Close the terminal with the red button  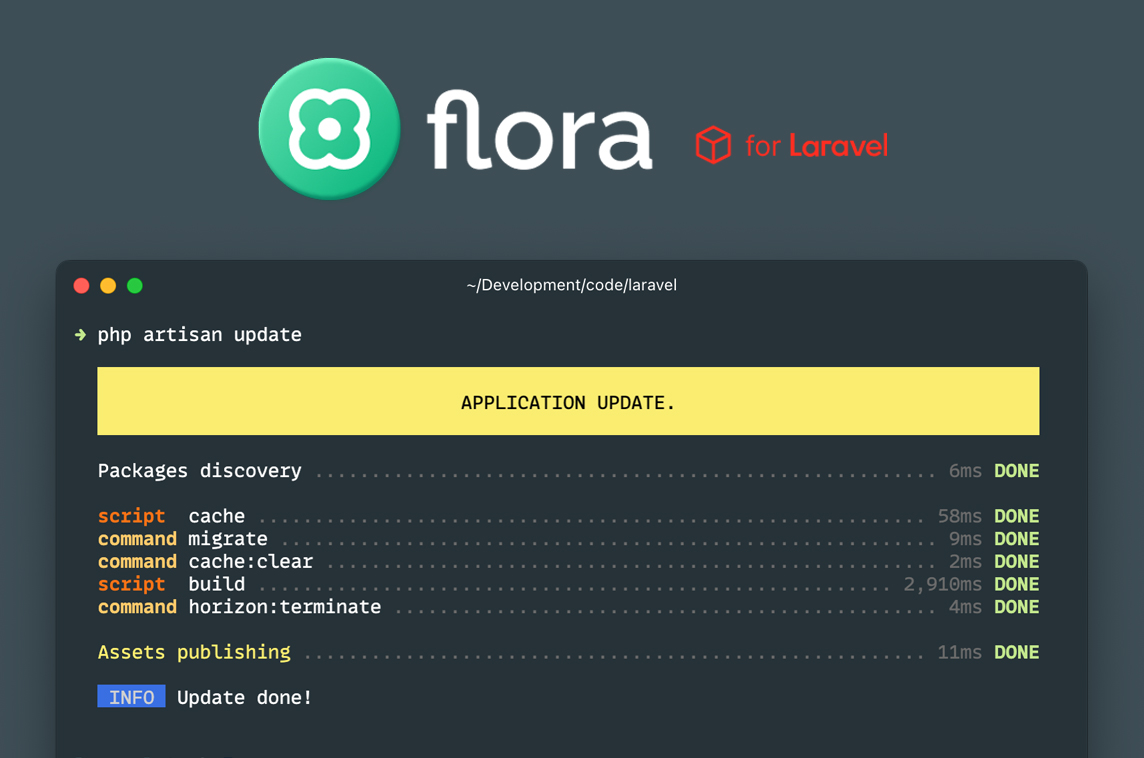pyautogui.click(x=82, y=285)
